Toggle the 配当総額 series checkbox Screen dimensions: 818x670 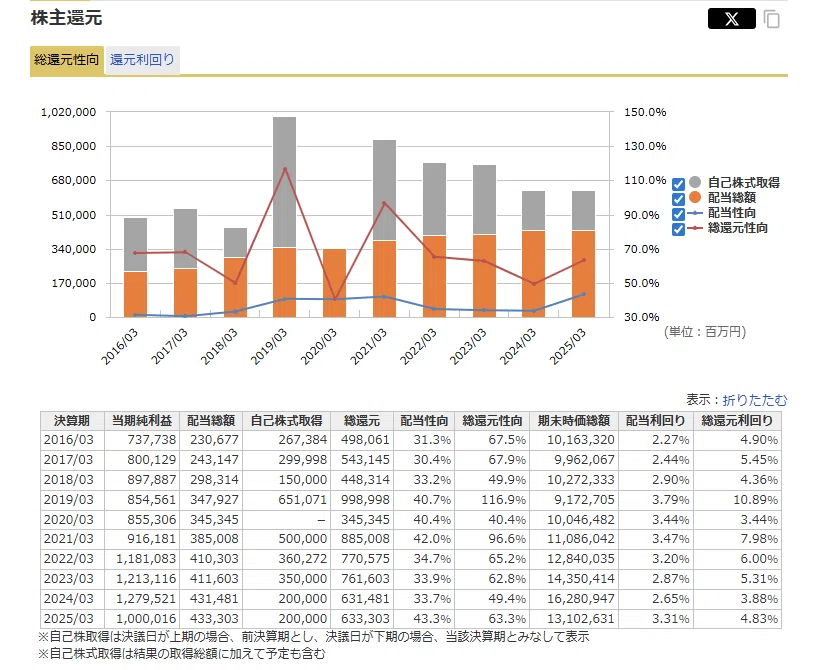pyautogui.click(x=678, y=199)
